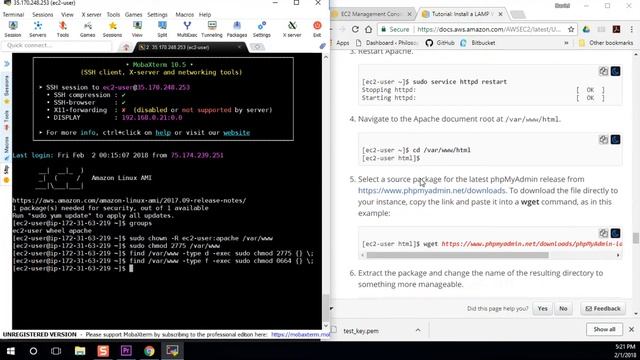This screenshot has height=360, width=640.
Task: Click the Chrome home button
Action: pos(369,29)
